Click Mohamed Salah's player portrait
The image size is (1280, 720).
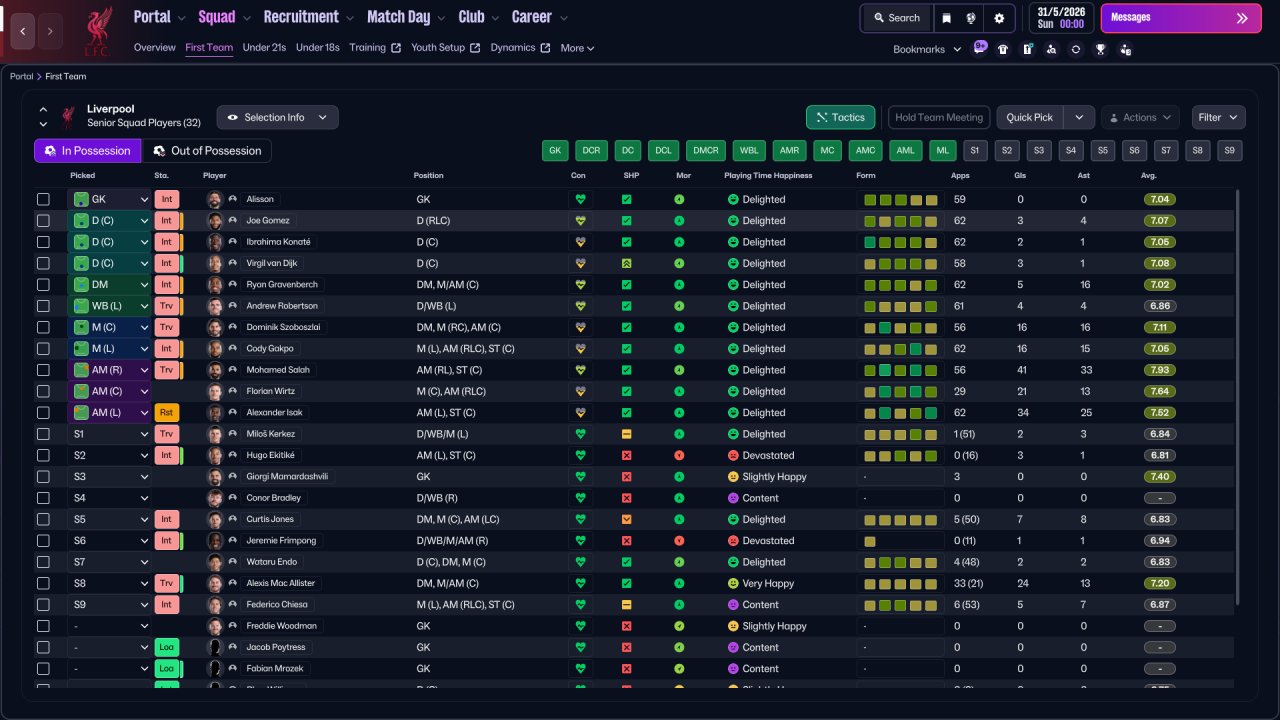(214, 370)
